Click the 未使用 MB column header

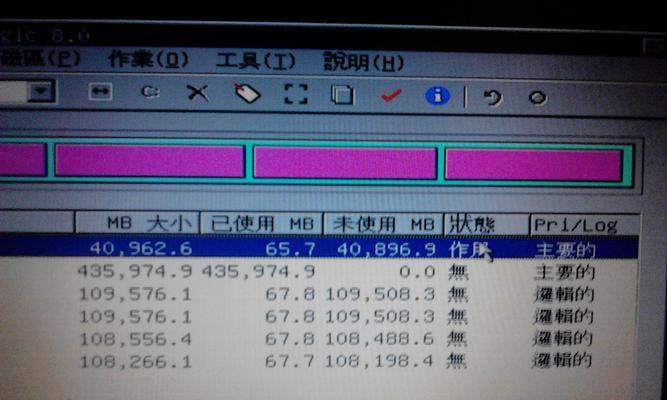[x=383, y=224]
